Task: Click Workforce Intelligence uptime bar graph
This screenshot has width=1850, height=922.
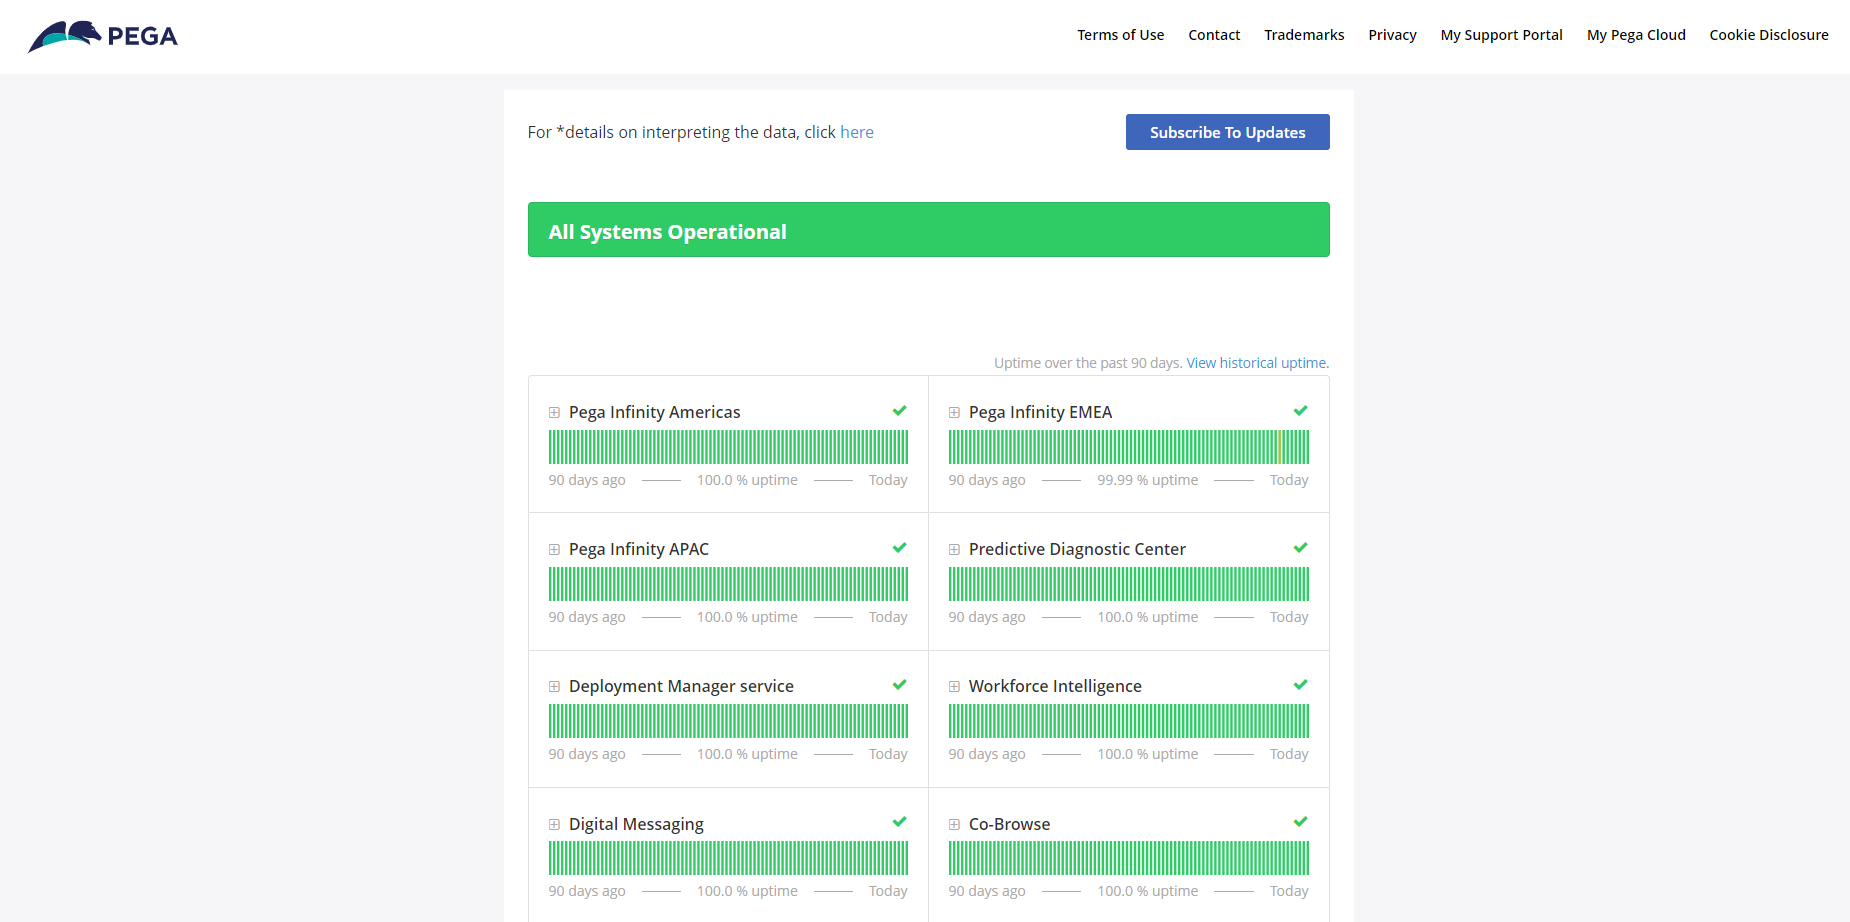Action: click(1129, 721)
